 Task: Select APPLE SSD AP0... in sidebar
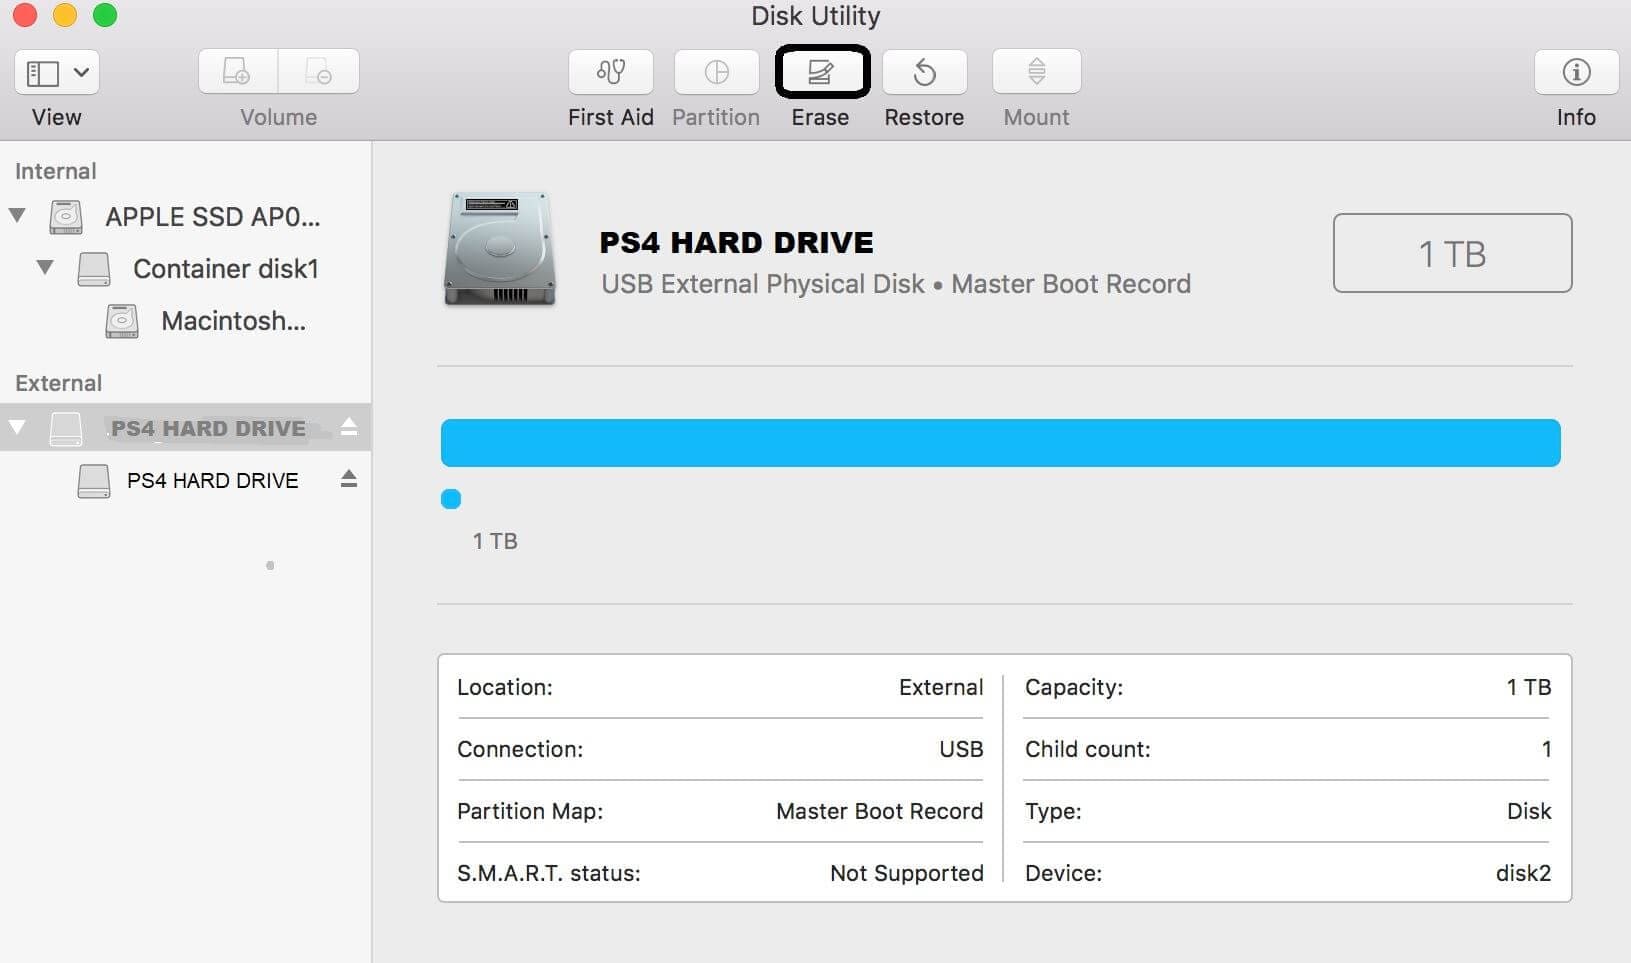(x=213, y=216)
